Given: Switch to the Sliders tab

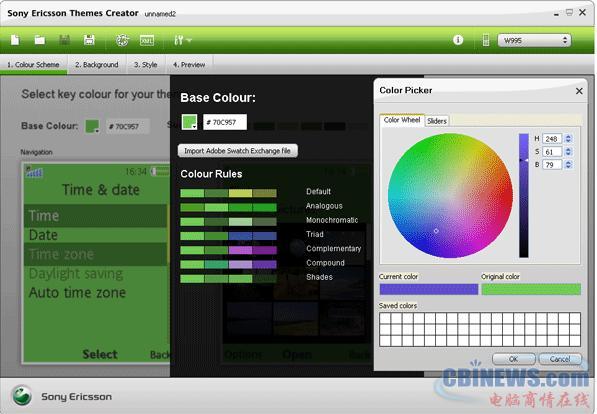Looking at the screenshot, I should [x=436, y=121].
